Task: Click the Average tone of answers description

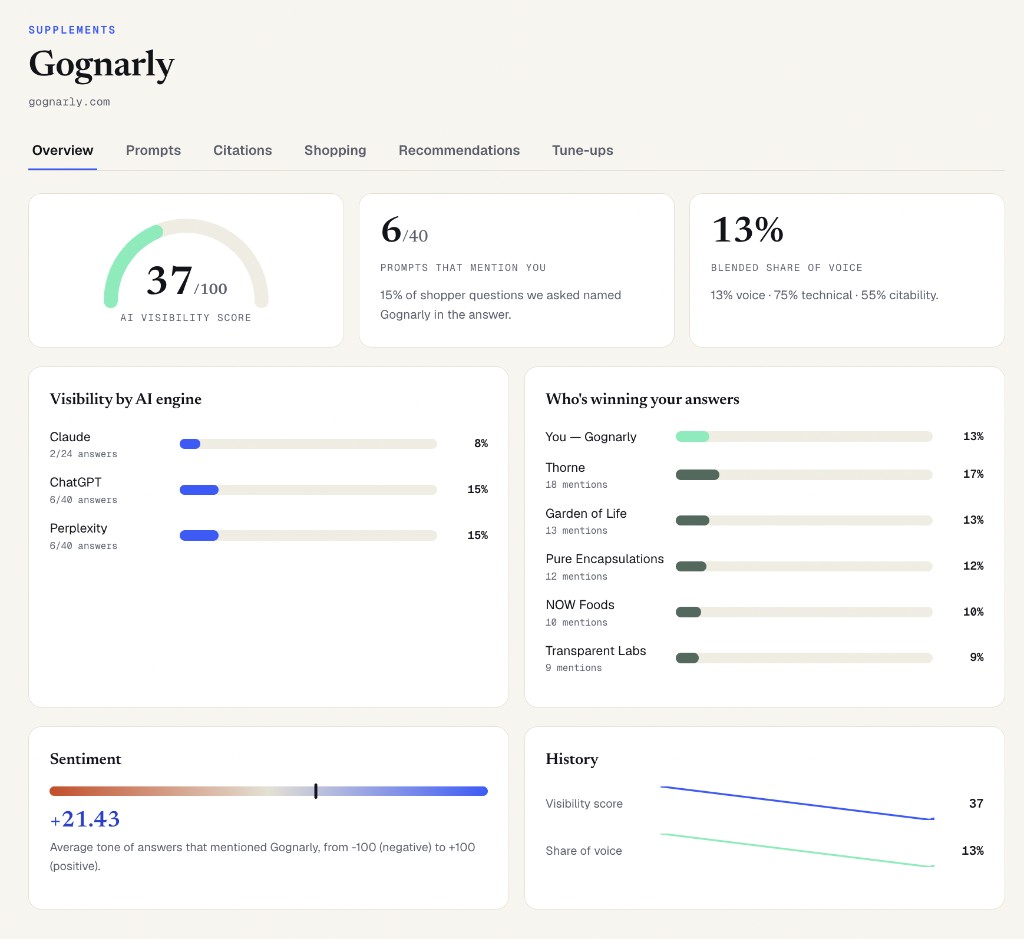Action: pyautogui.click(x=263, y=857)
